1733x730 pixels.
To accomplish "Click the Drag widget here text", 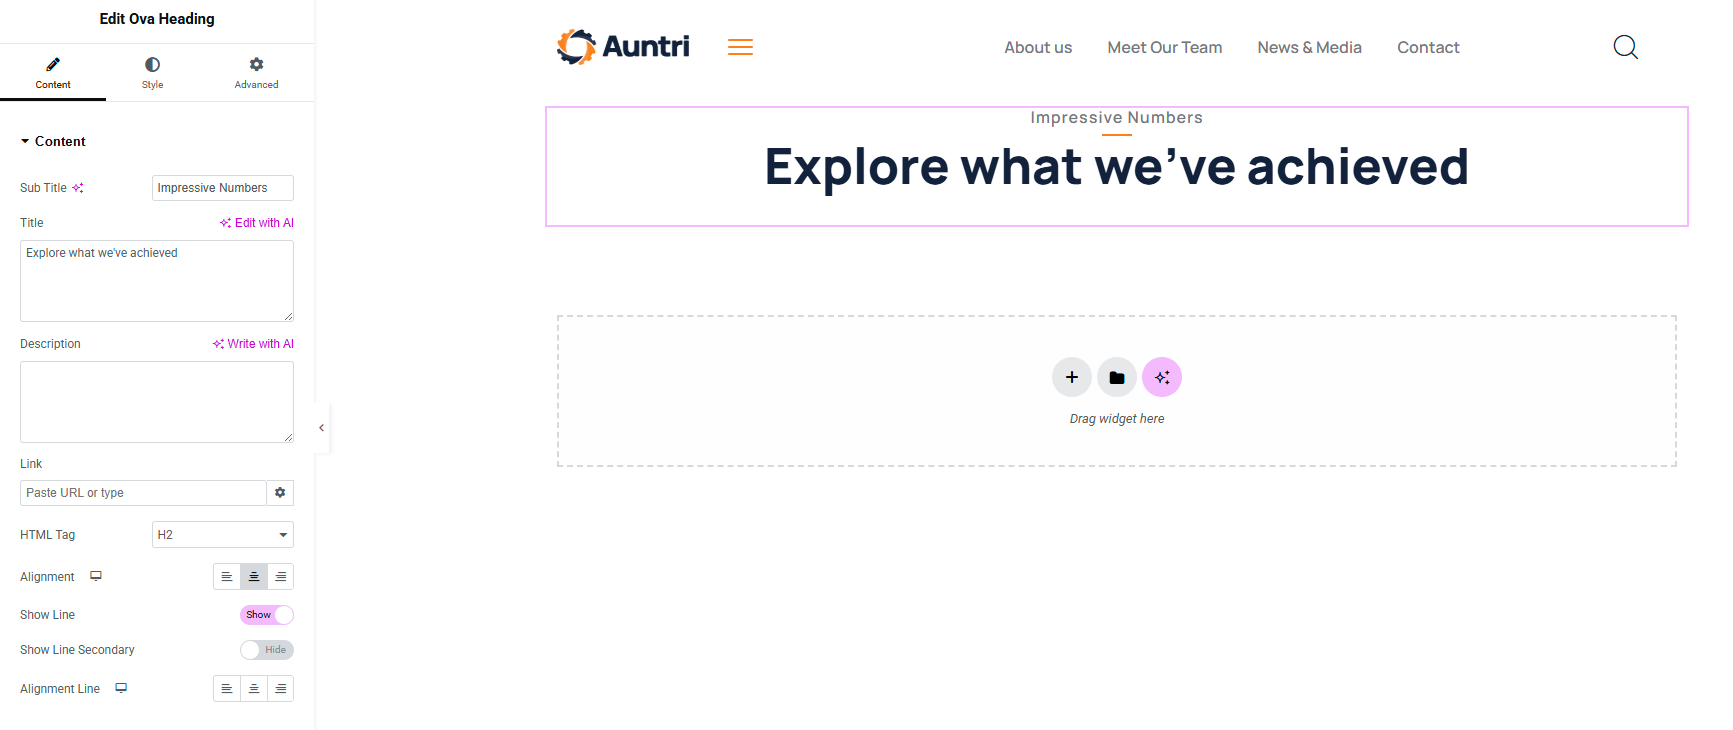I will pyautogui.click(x=1117, y=419).
